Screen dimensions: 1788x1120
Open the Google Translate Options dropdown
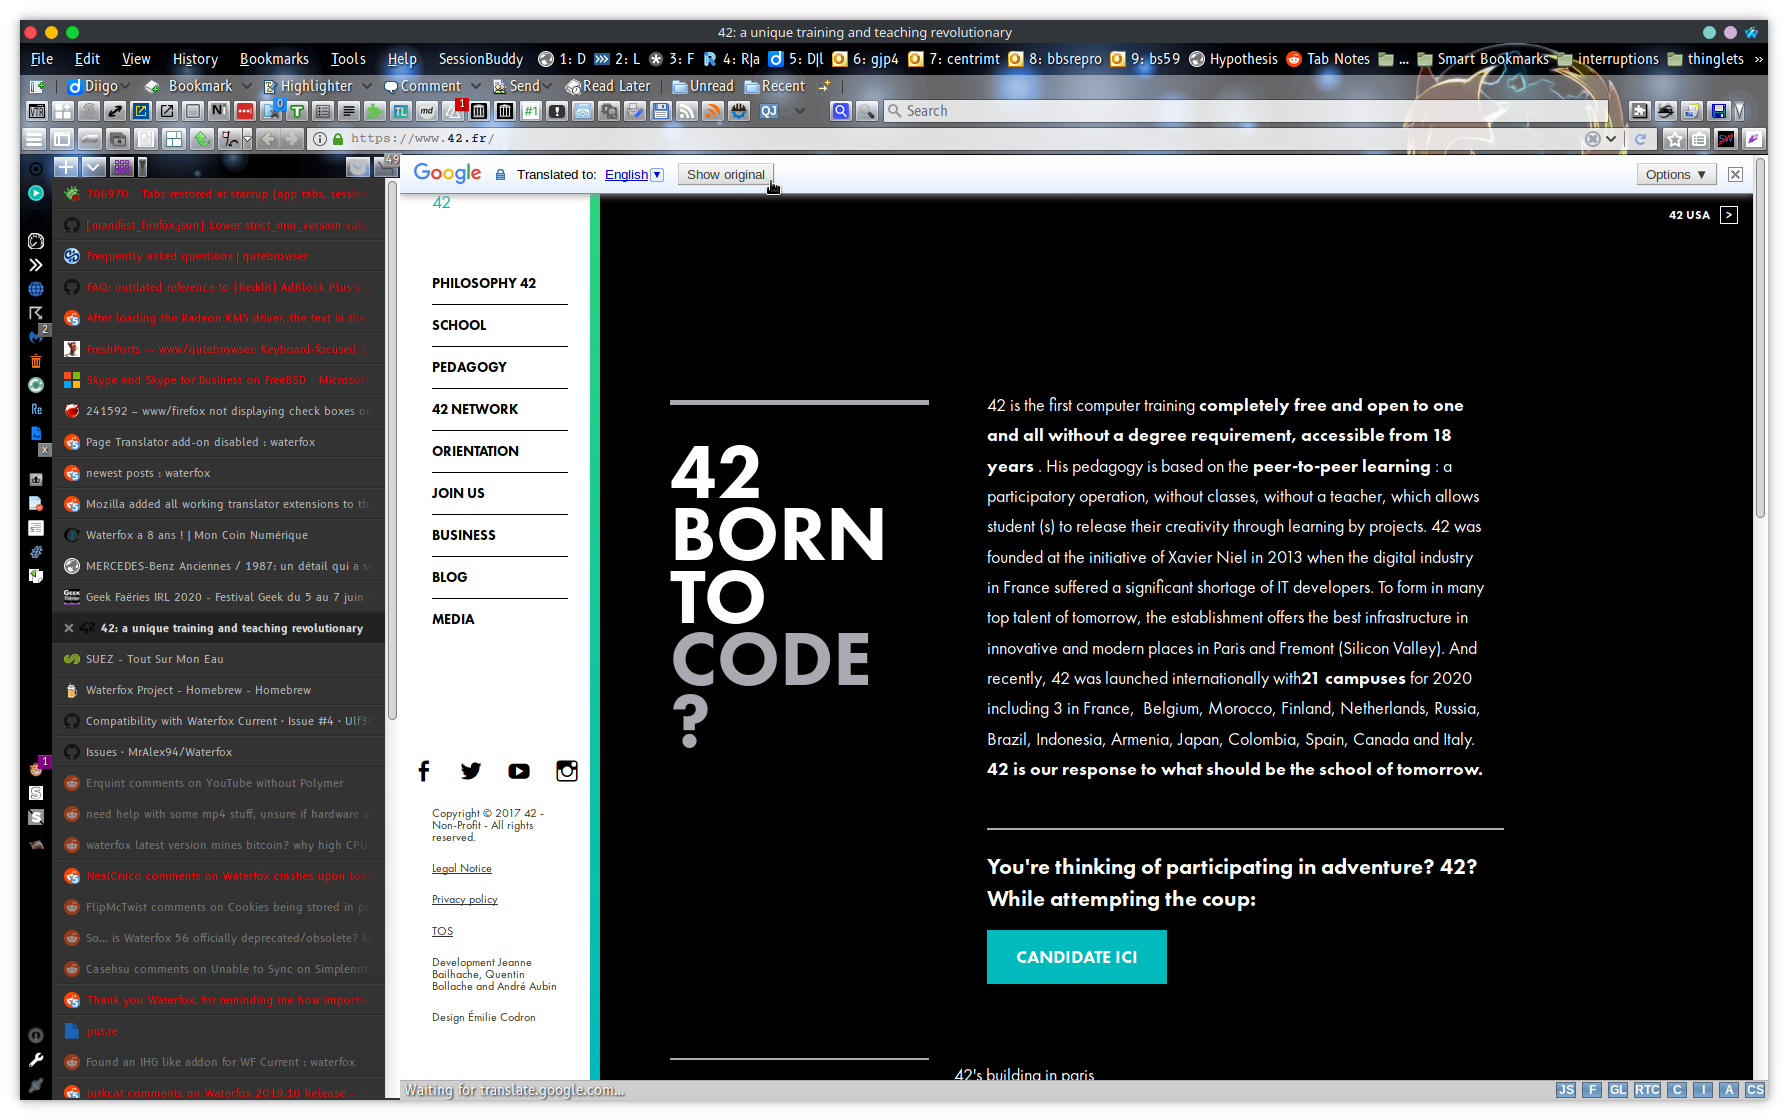1676,175
